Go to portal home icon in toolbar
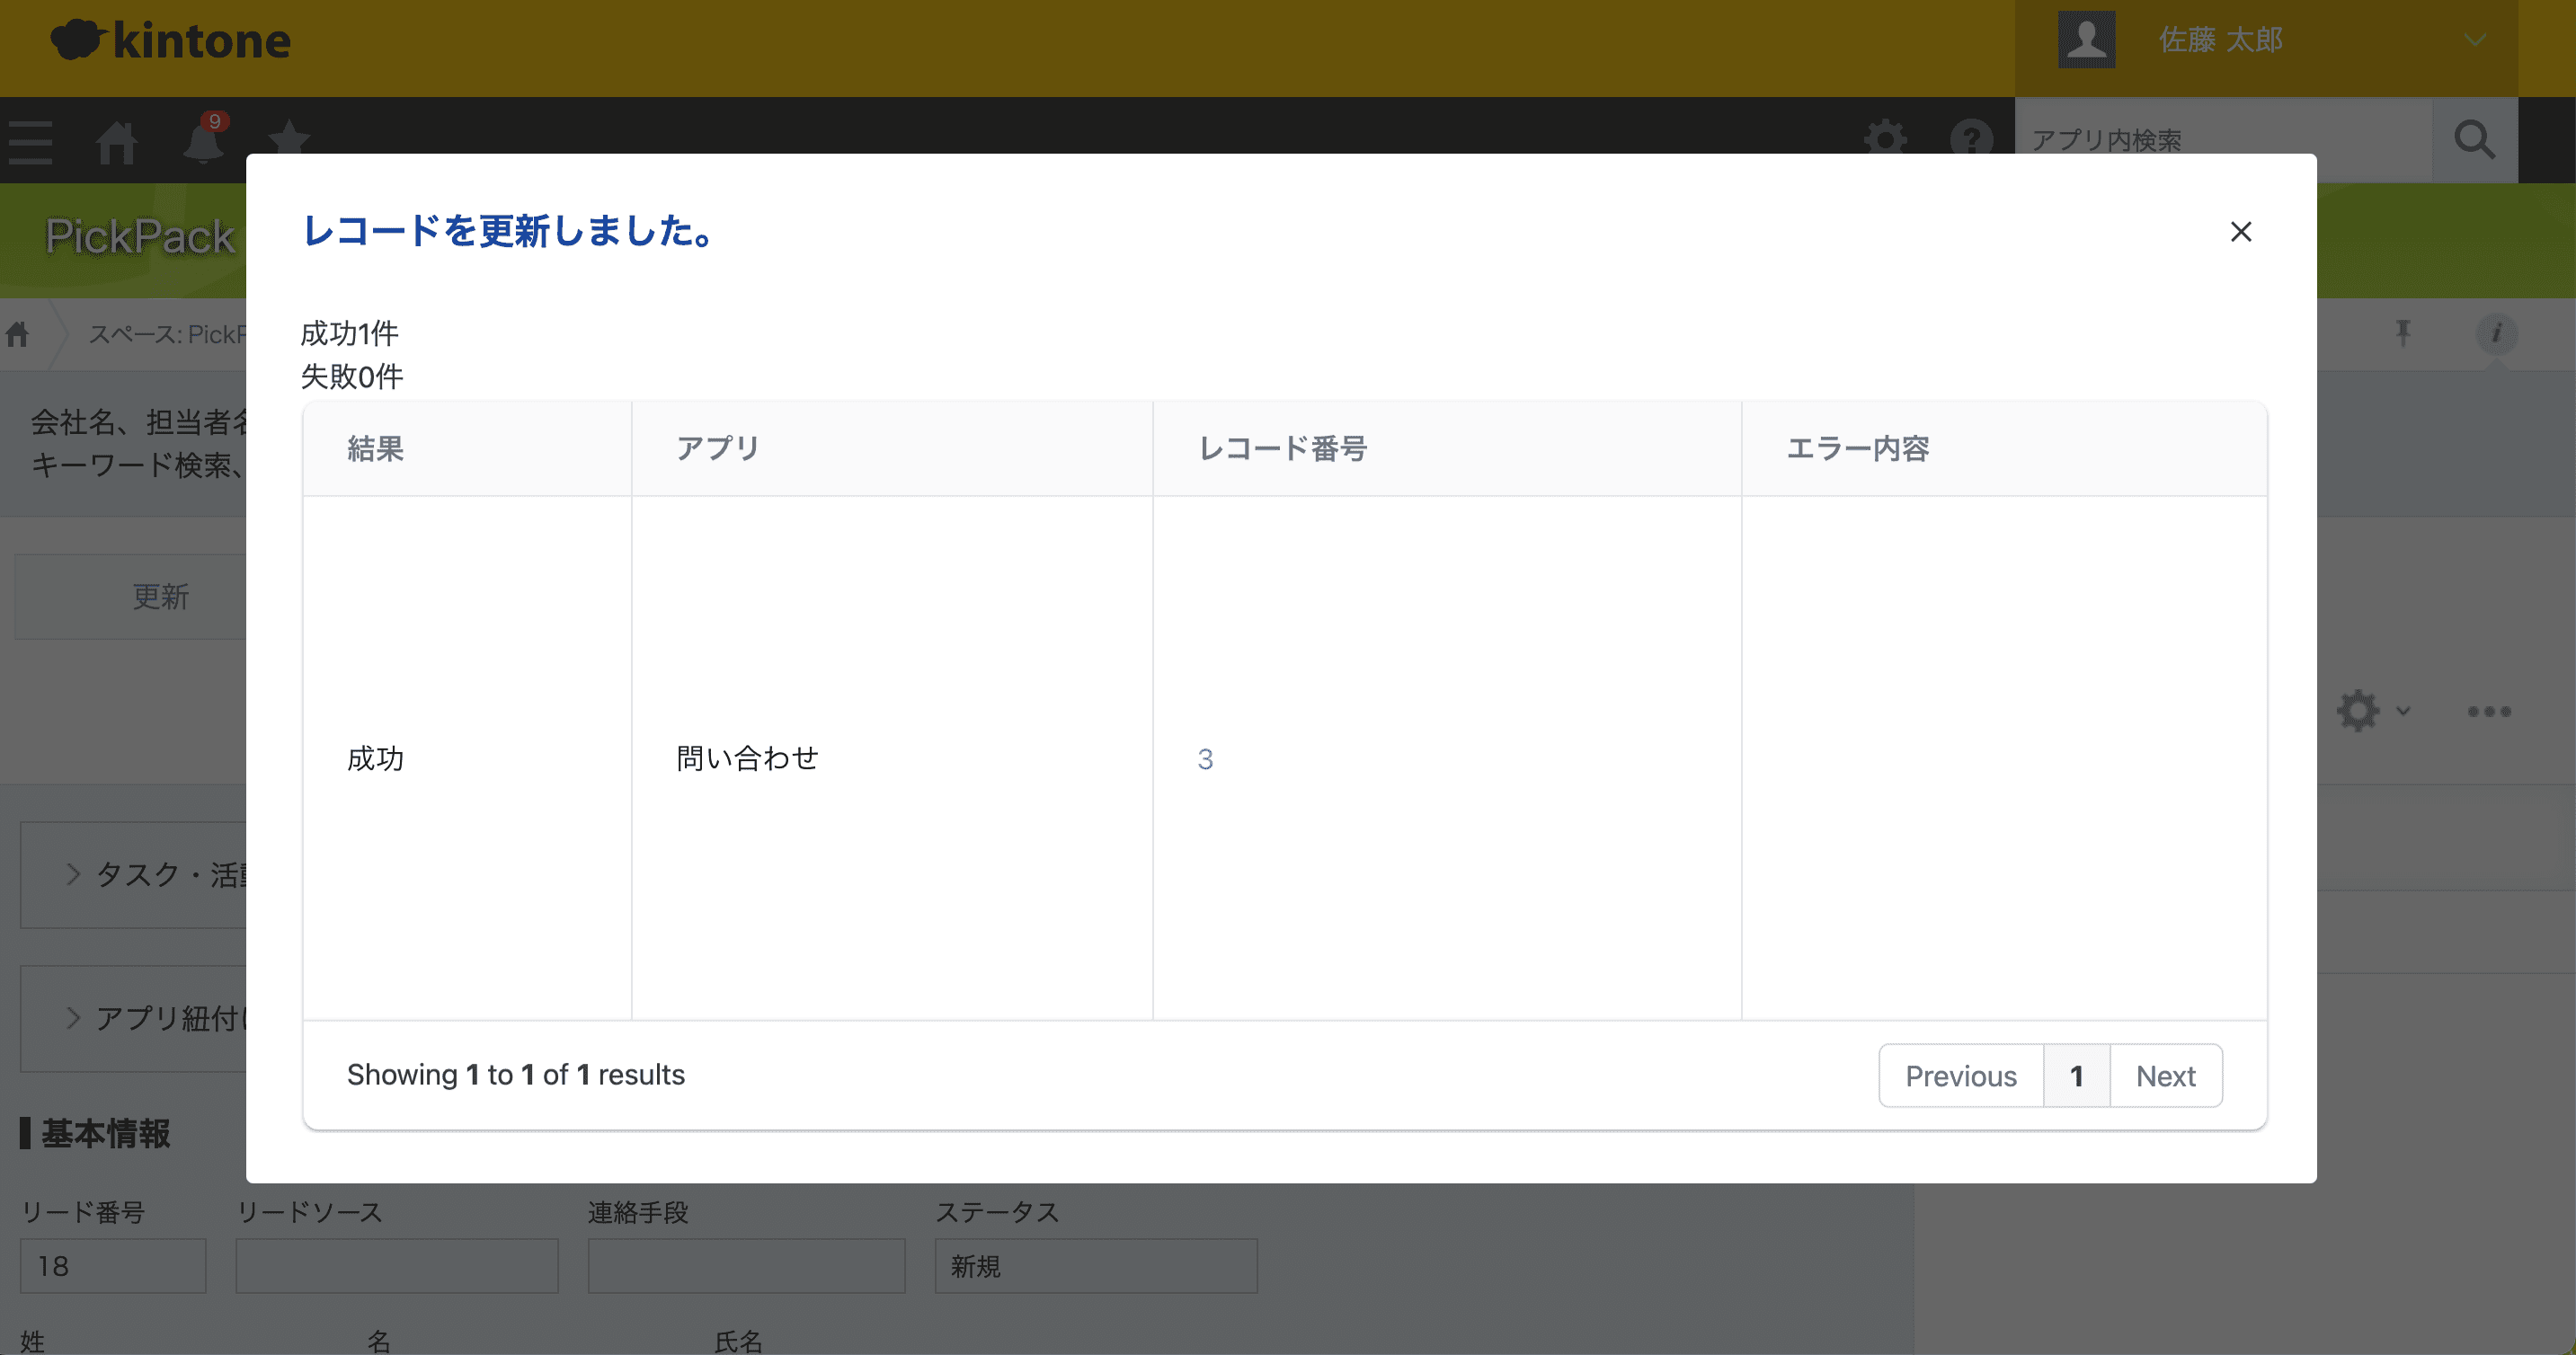This screenshot has height=1355, width=2576. (x=117, y=142)
